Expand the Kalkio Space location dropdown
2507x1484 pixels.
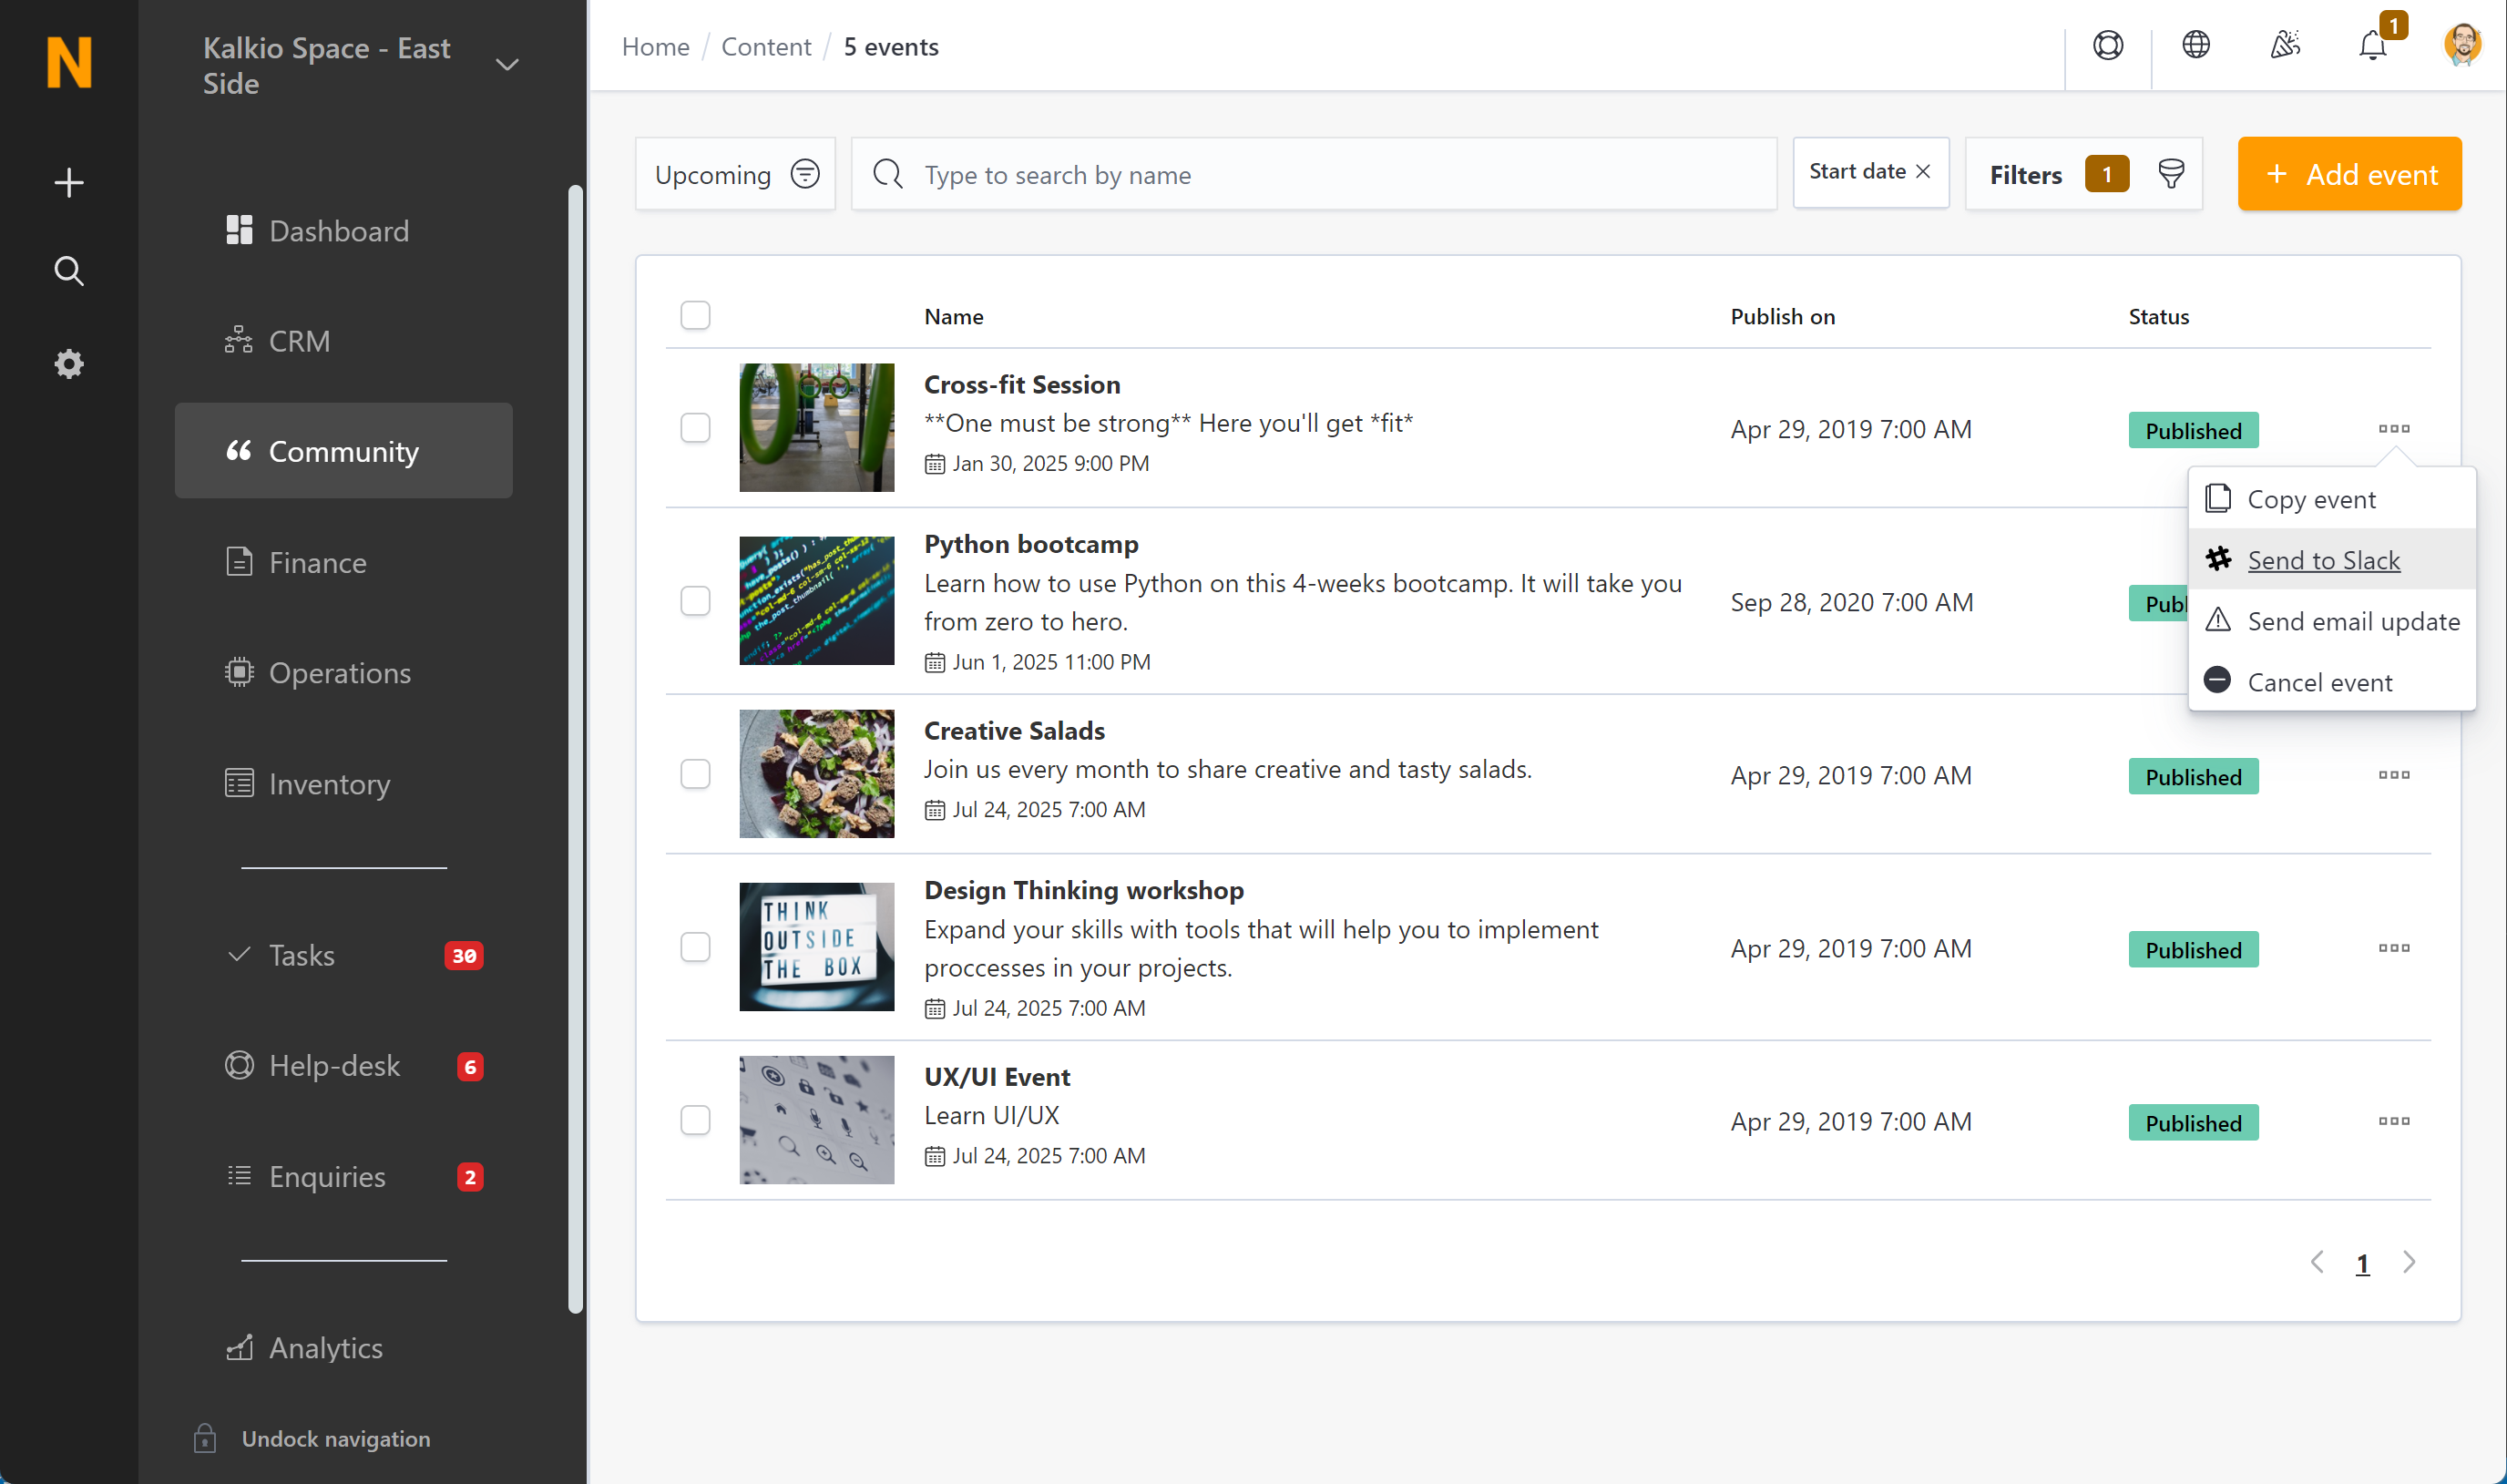(x=507, y=65)
